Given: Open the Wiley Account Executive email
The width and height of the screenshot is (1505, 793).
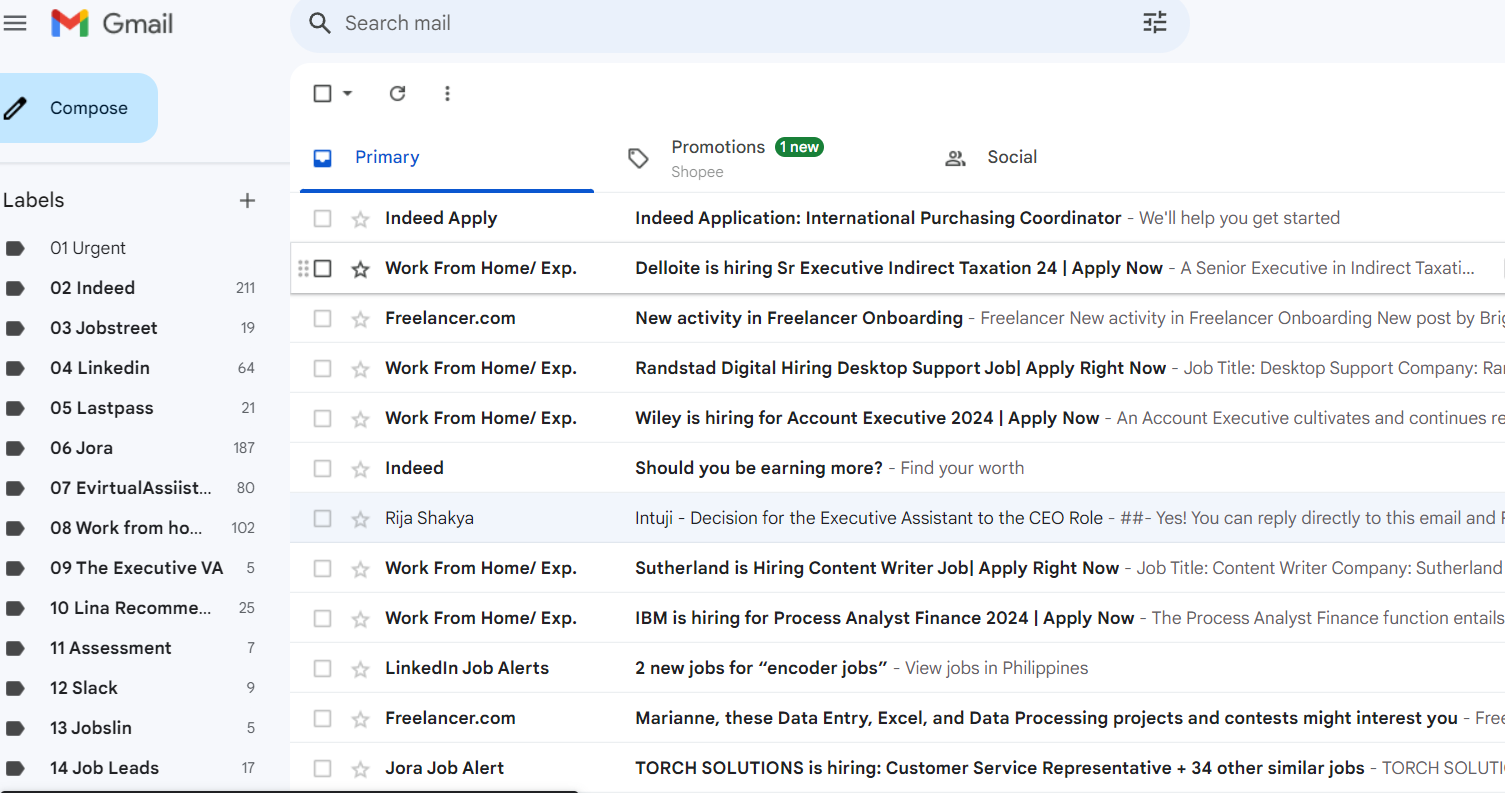Looking at the screenshot, I should [866, 418].
